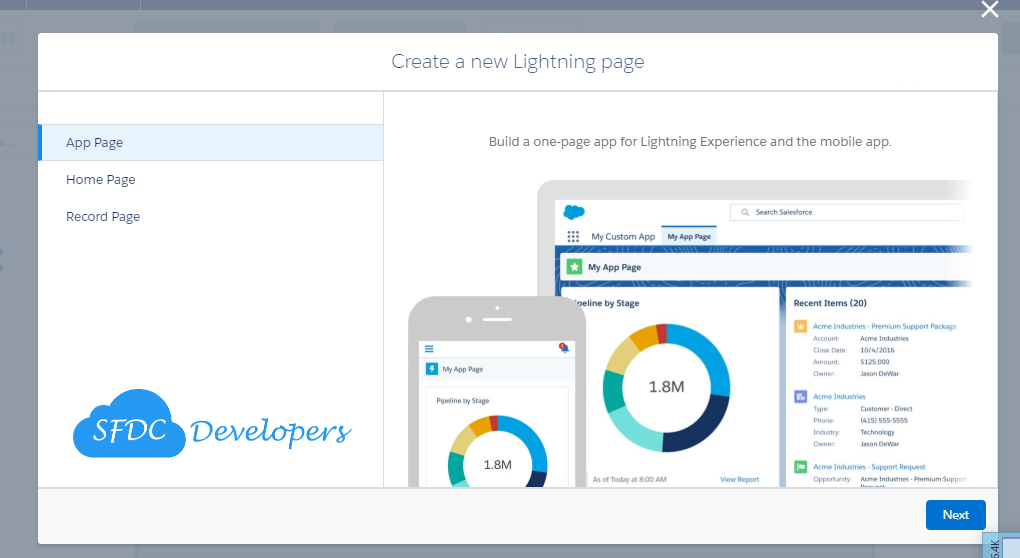Click the dark navy segment of desktop donut chart
Screen dimensions: 1020x558
tap(696, 425)
